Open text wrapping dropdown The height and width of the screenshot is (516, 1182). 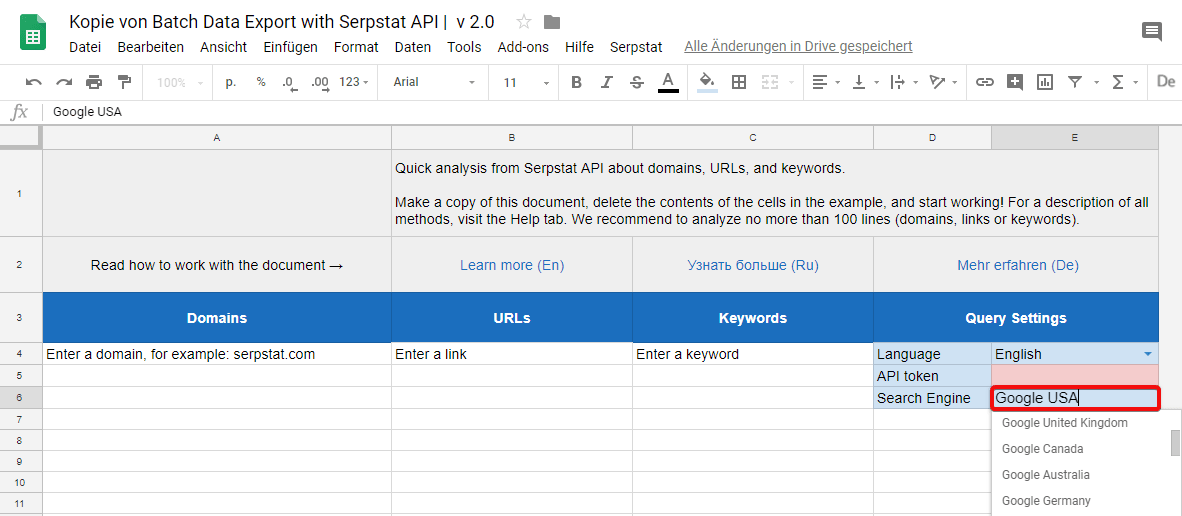coord(905,83)
